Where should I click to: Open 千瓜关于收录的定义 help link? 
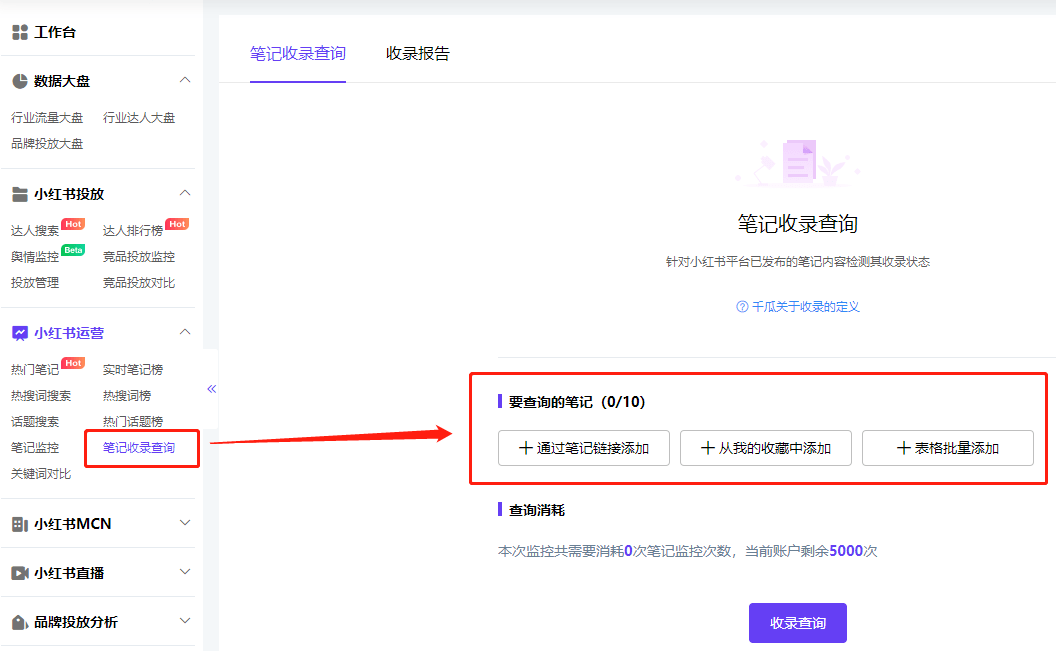798,306
